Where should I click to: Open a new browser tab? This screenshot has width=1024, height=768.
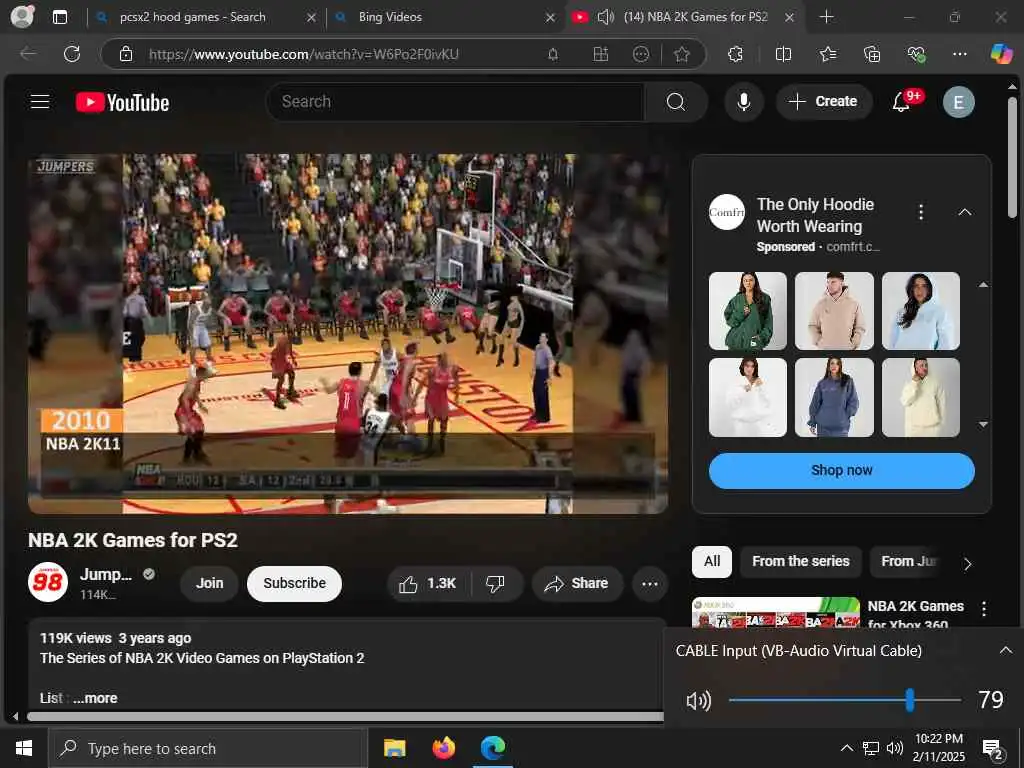point(826,17)
